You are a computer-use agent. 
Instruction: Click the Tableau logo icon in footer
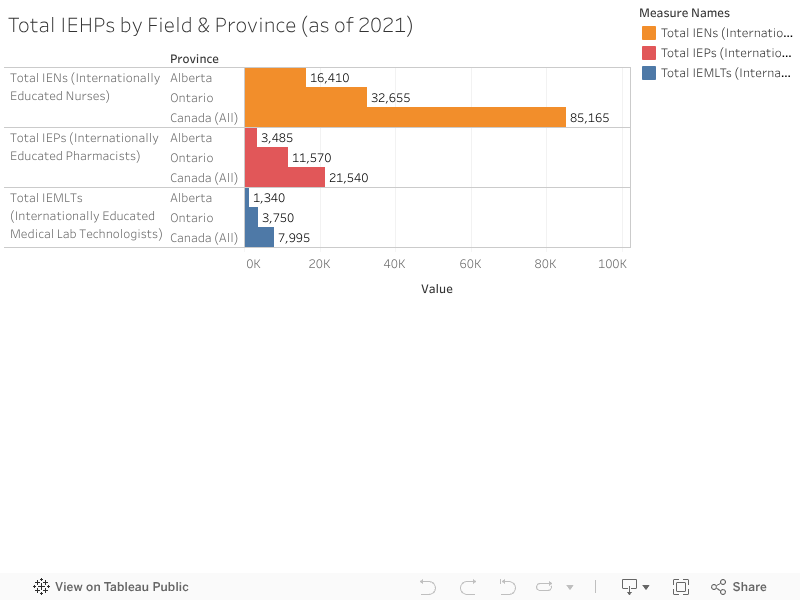click(42, 587)
